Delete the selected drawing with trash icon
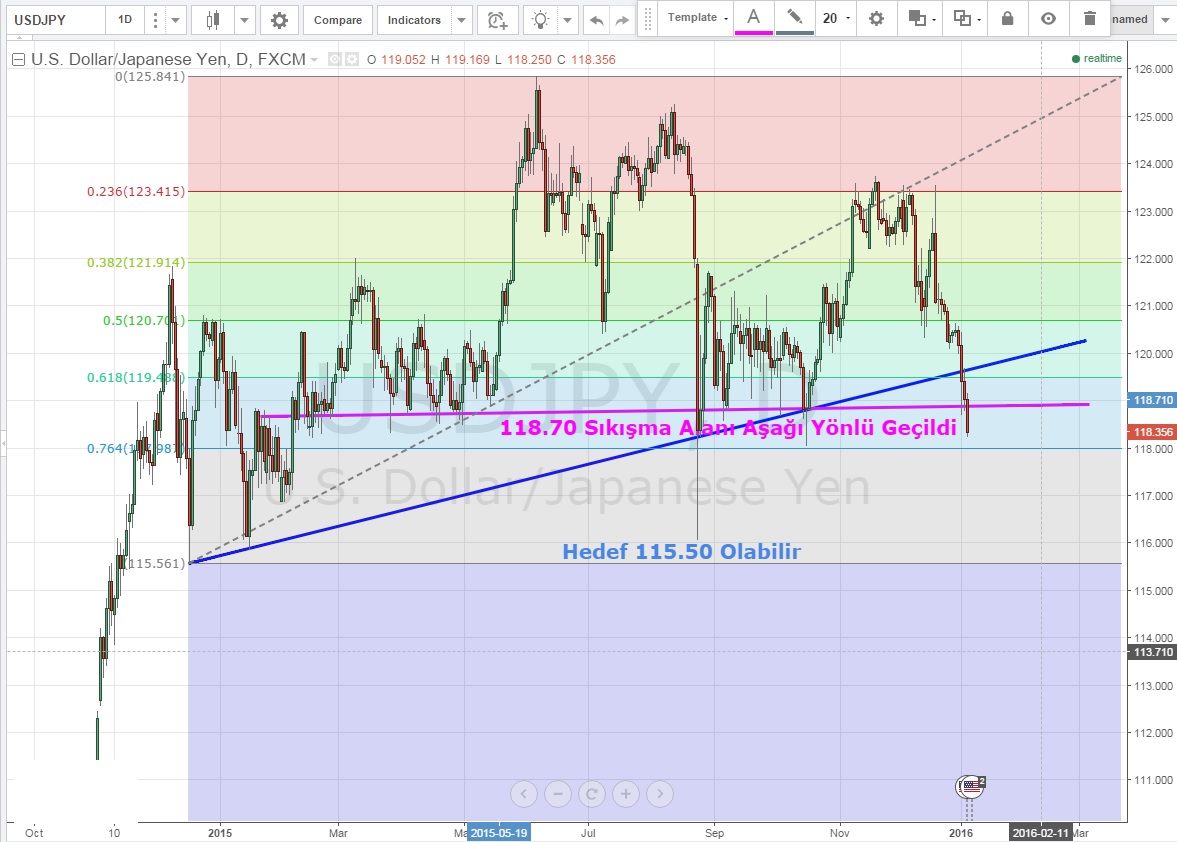 tap(1089, 18)
